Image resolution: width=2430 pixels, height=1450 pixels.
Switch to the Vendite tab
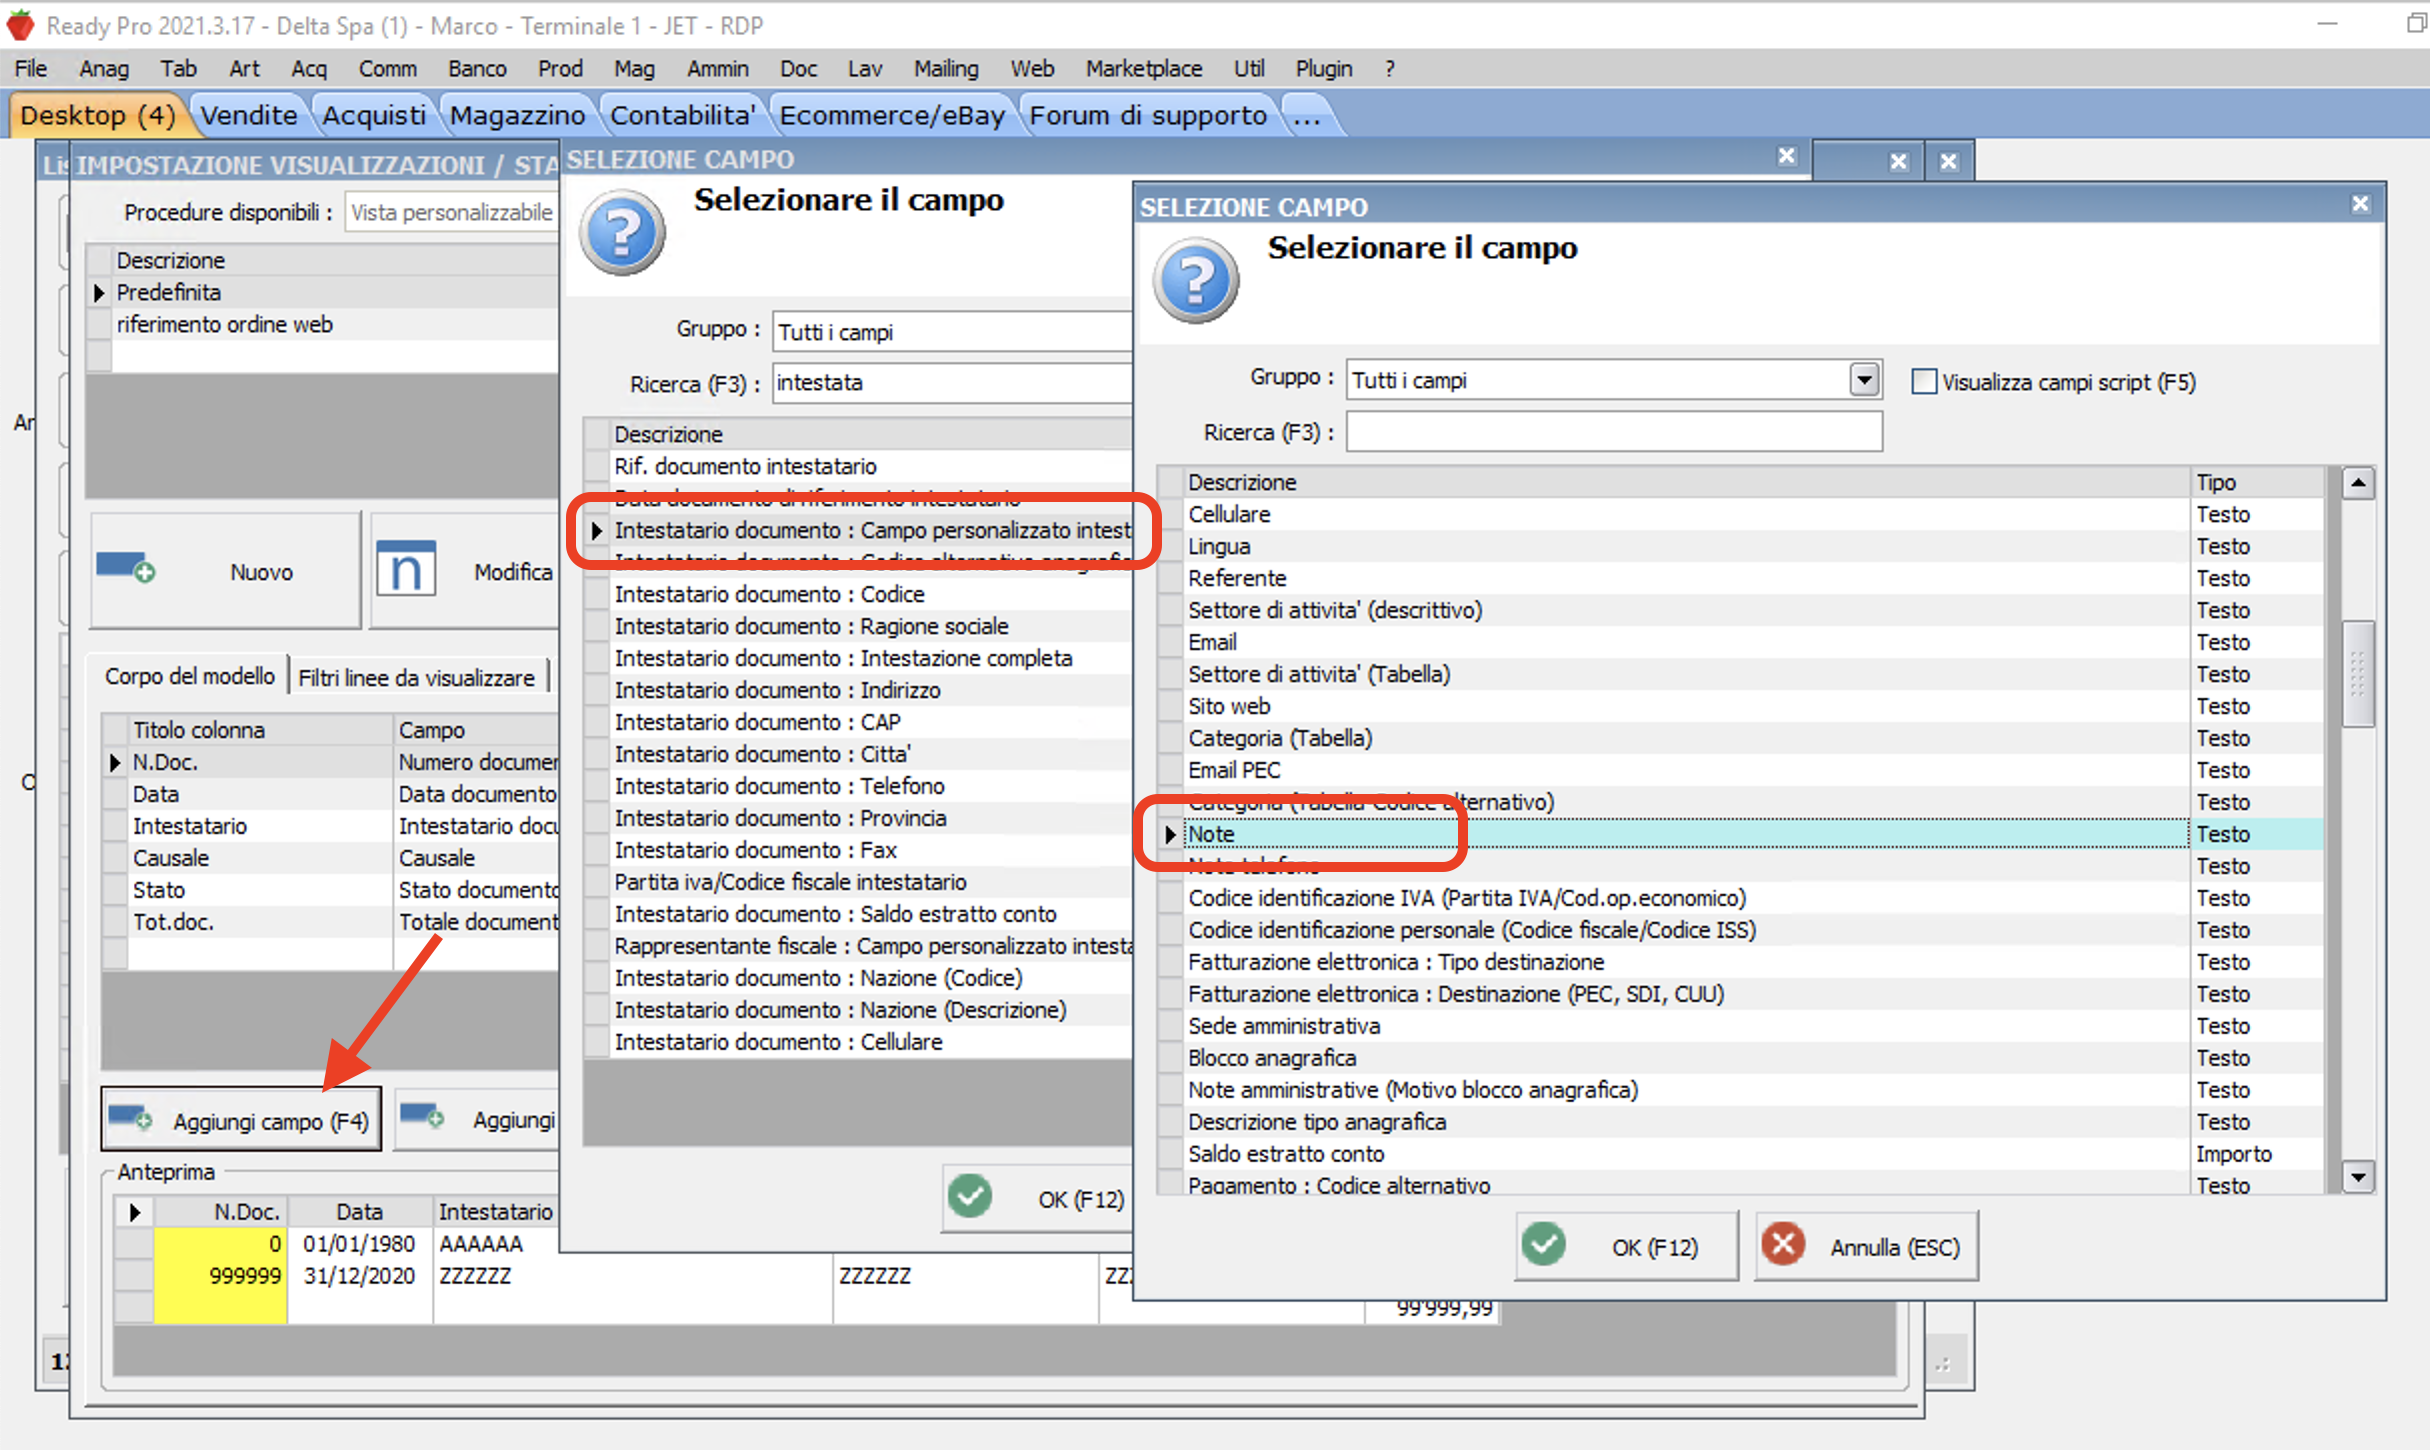249,115
